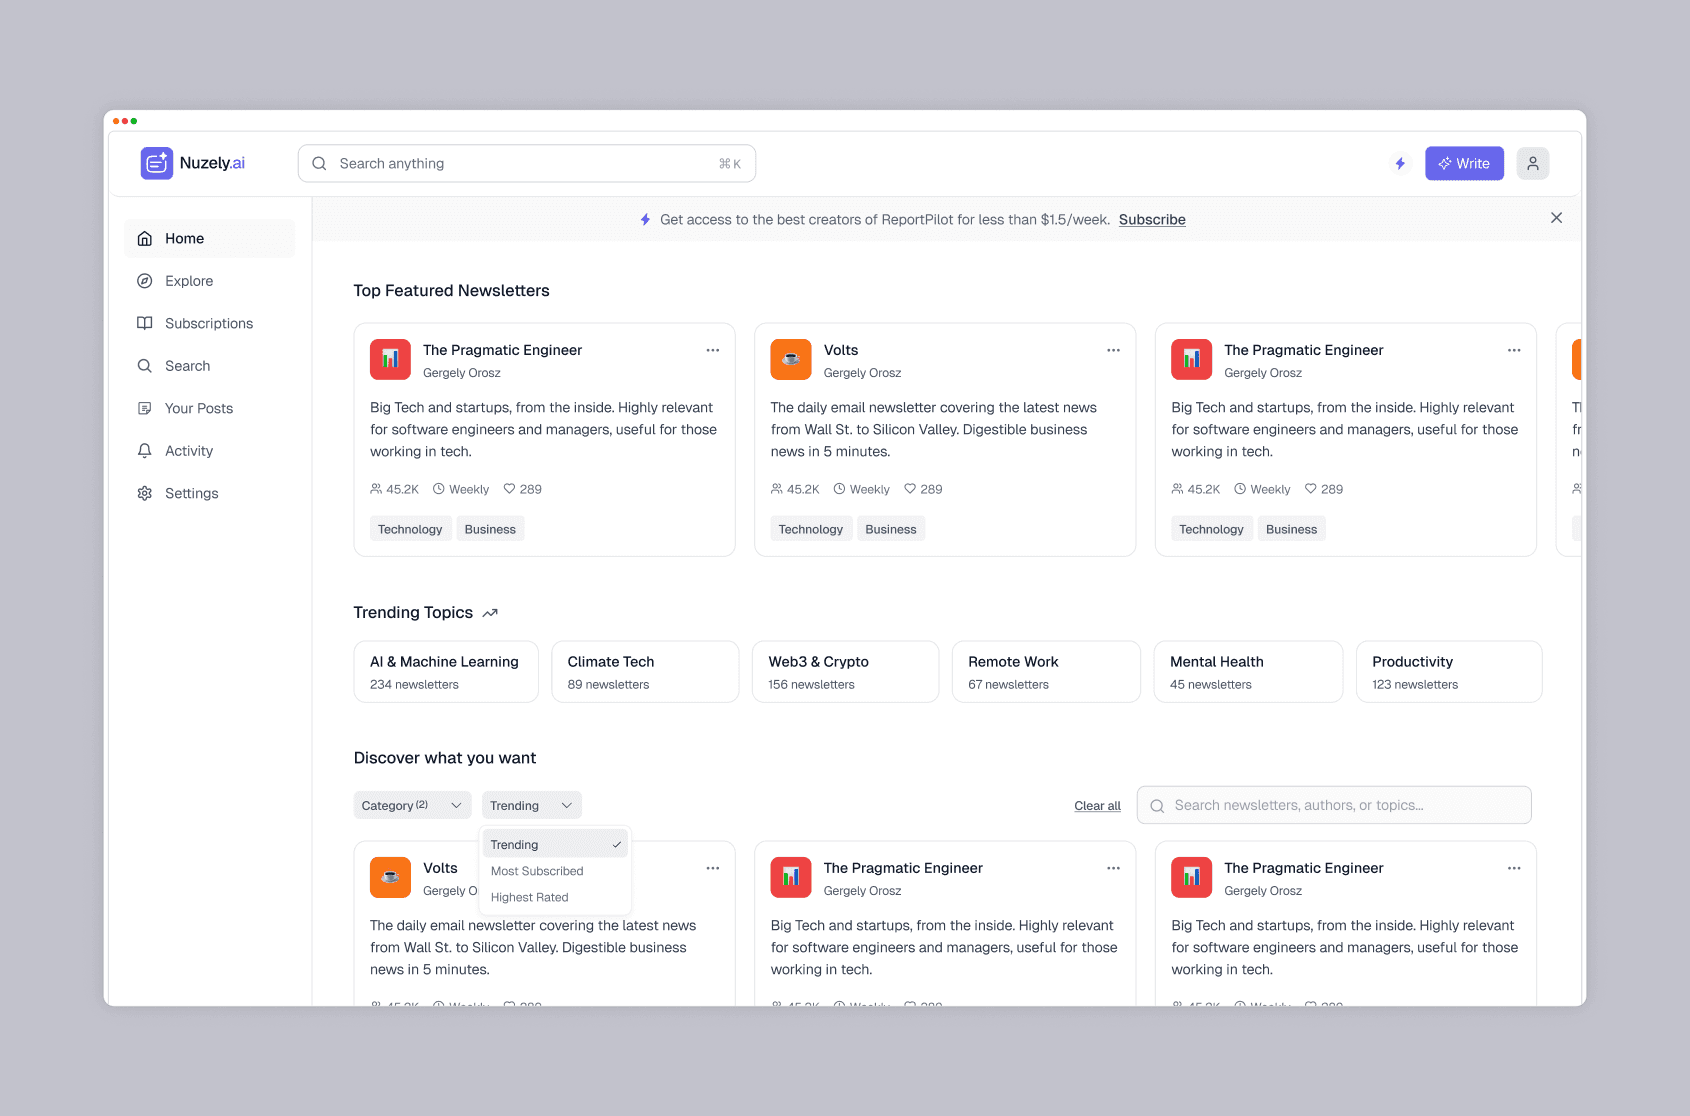The width and height of the screenshot is (1690, 1116).
Task: Open Mental Health topic card
Action: [1248, 672]
